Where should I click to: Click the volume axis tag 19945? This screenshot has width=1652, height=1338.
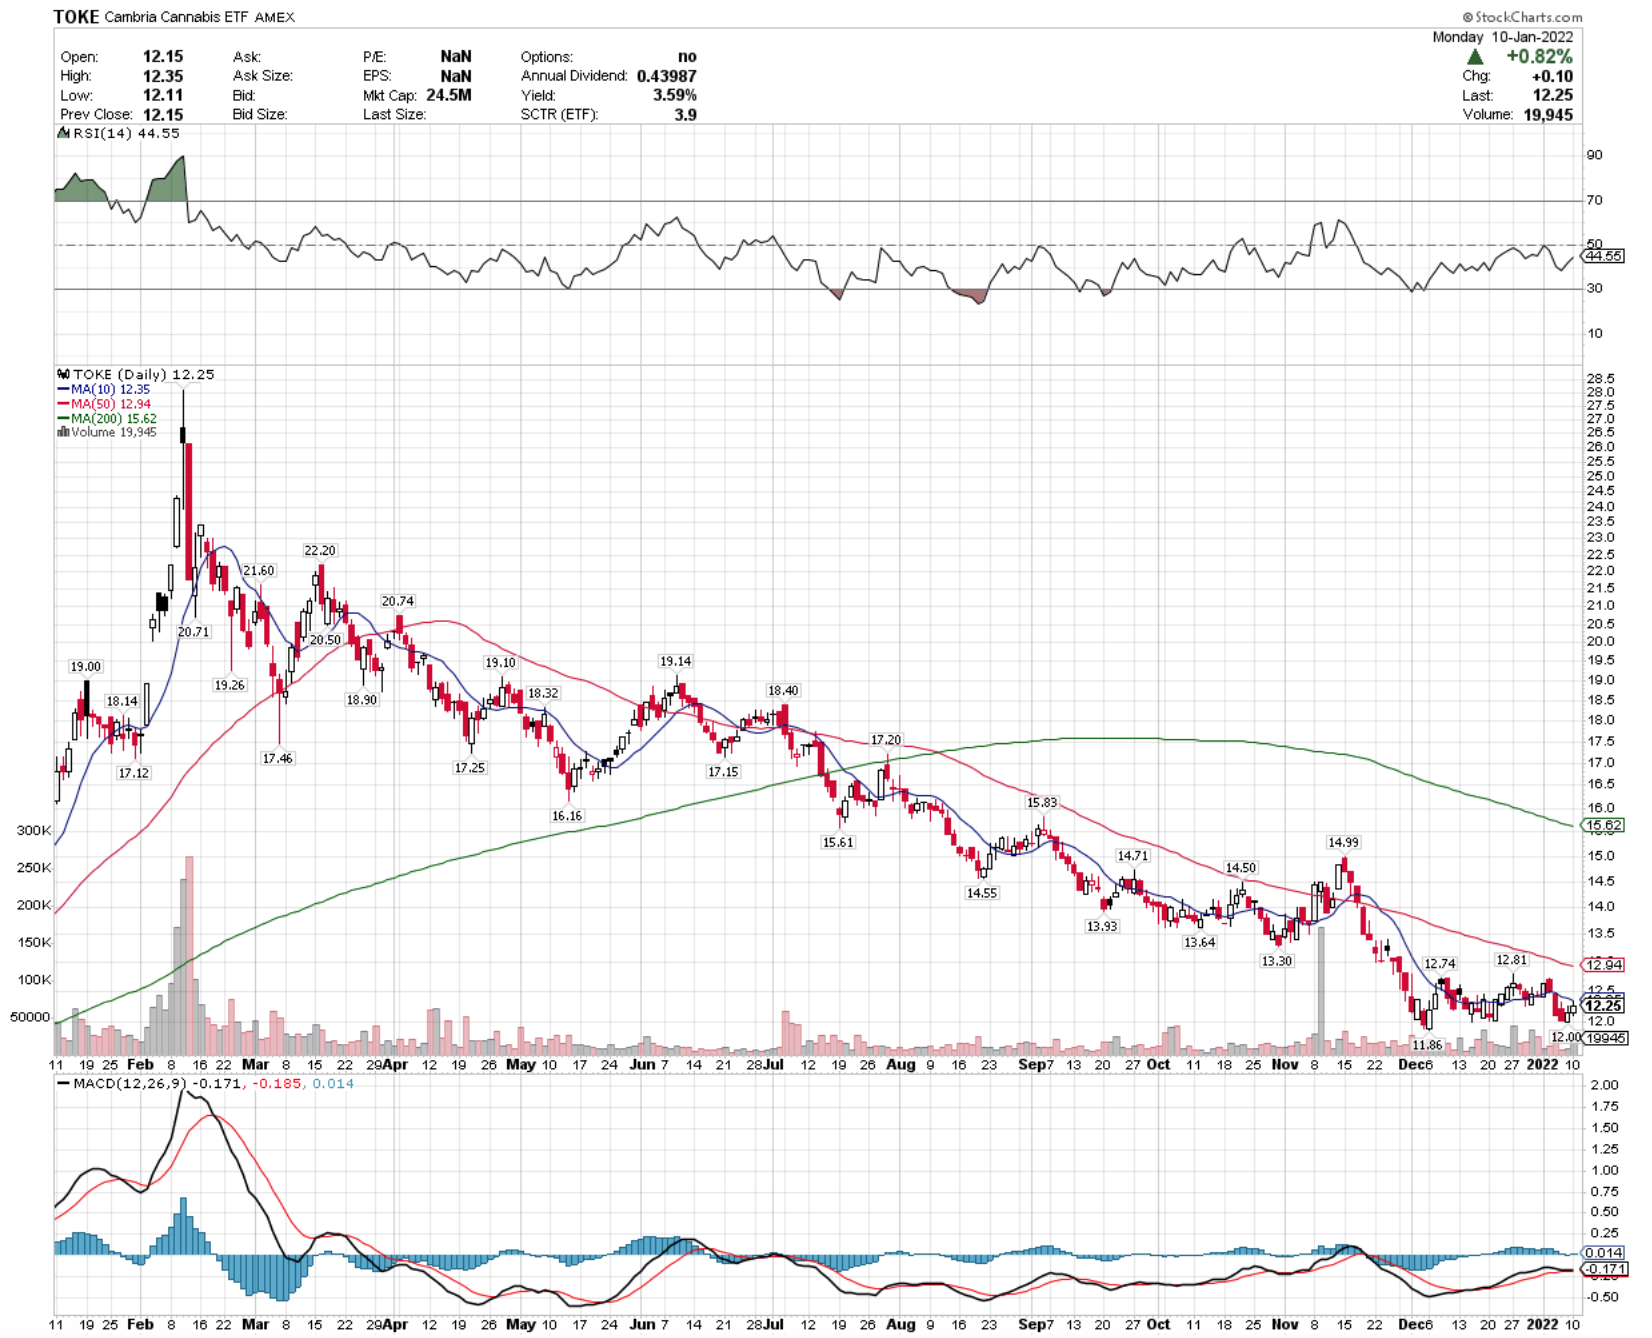point(1606,1038)
